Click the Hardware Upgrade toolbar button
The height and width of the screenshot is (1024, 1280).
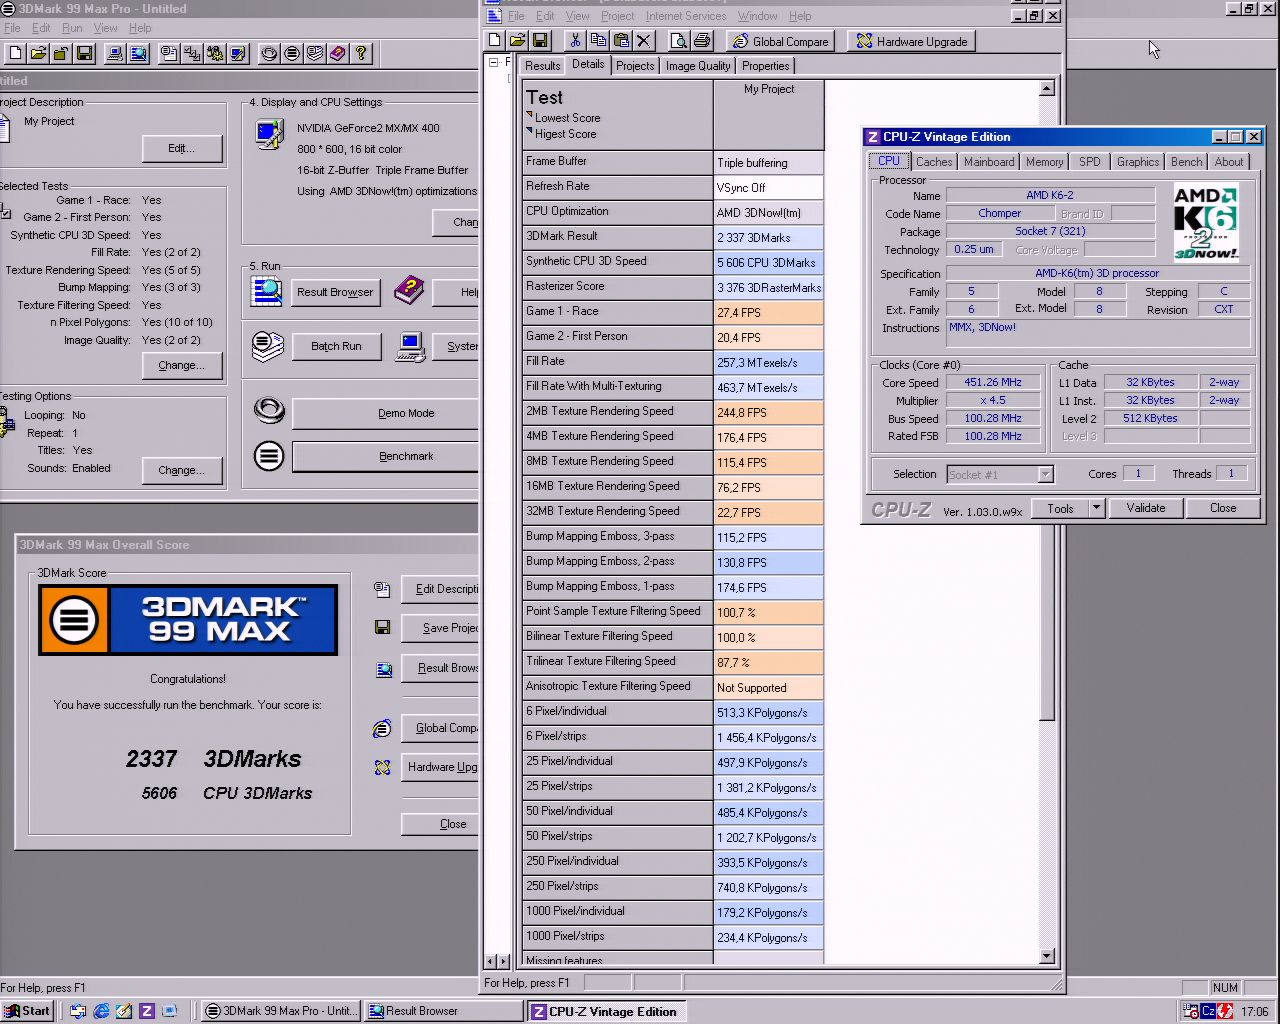point(911,41)
